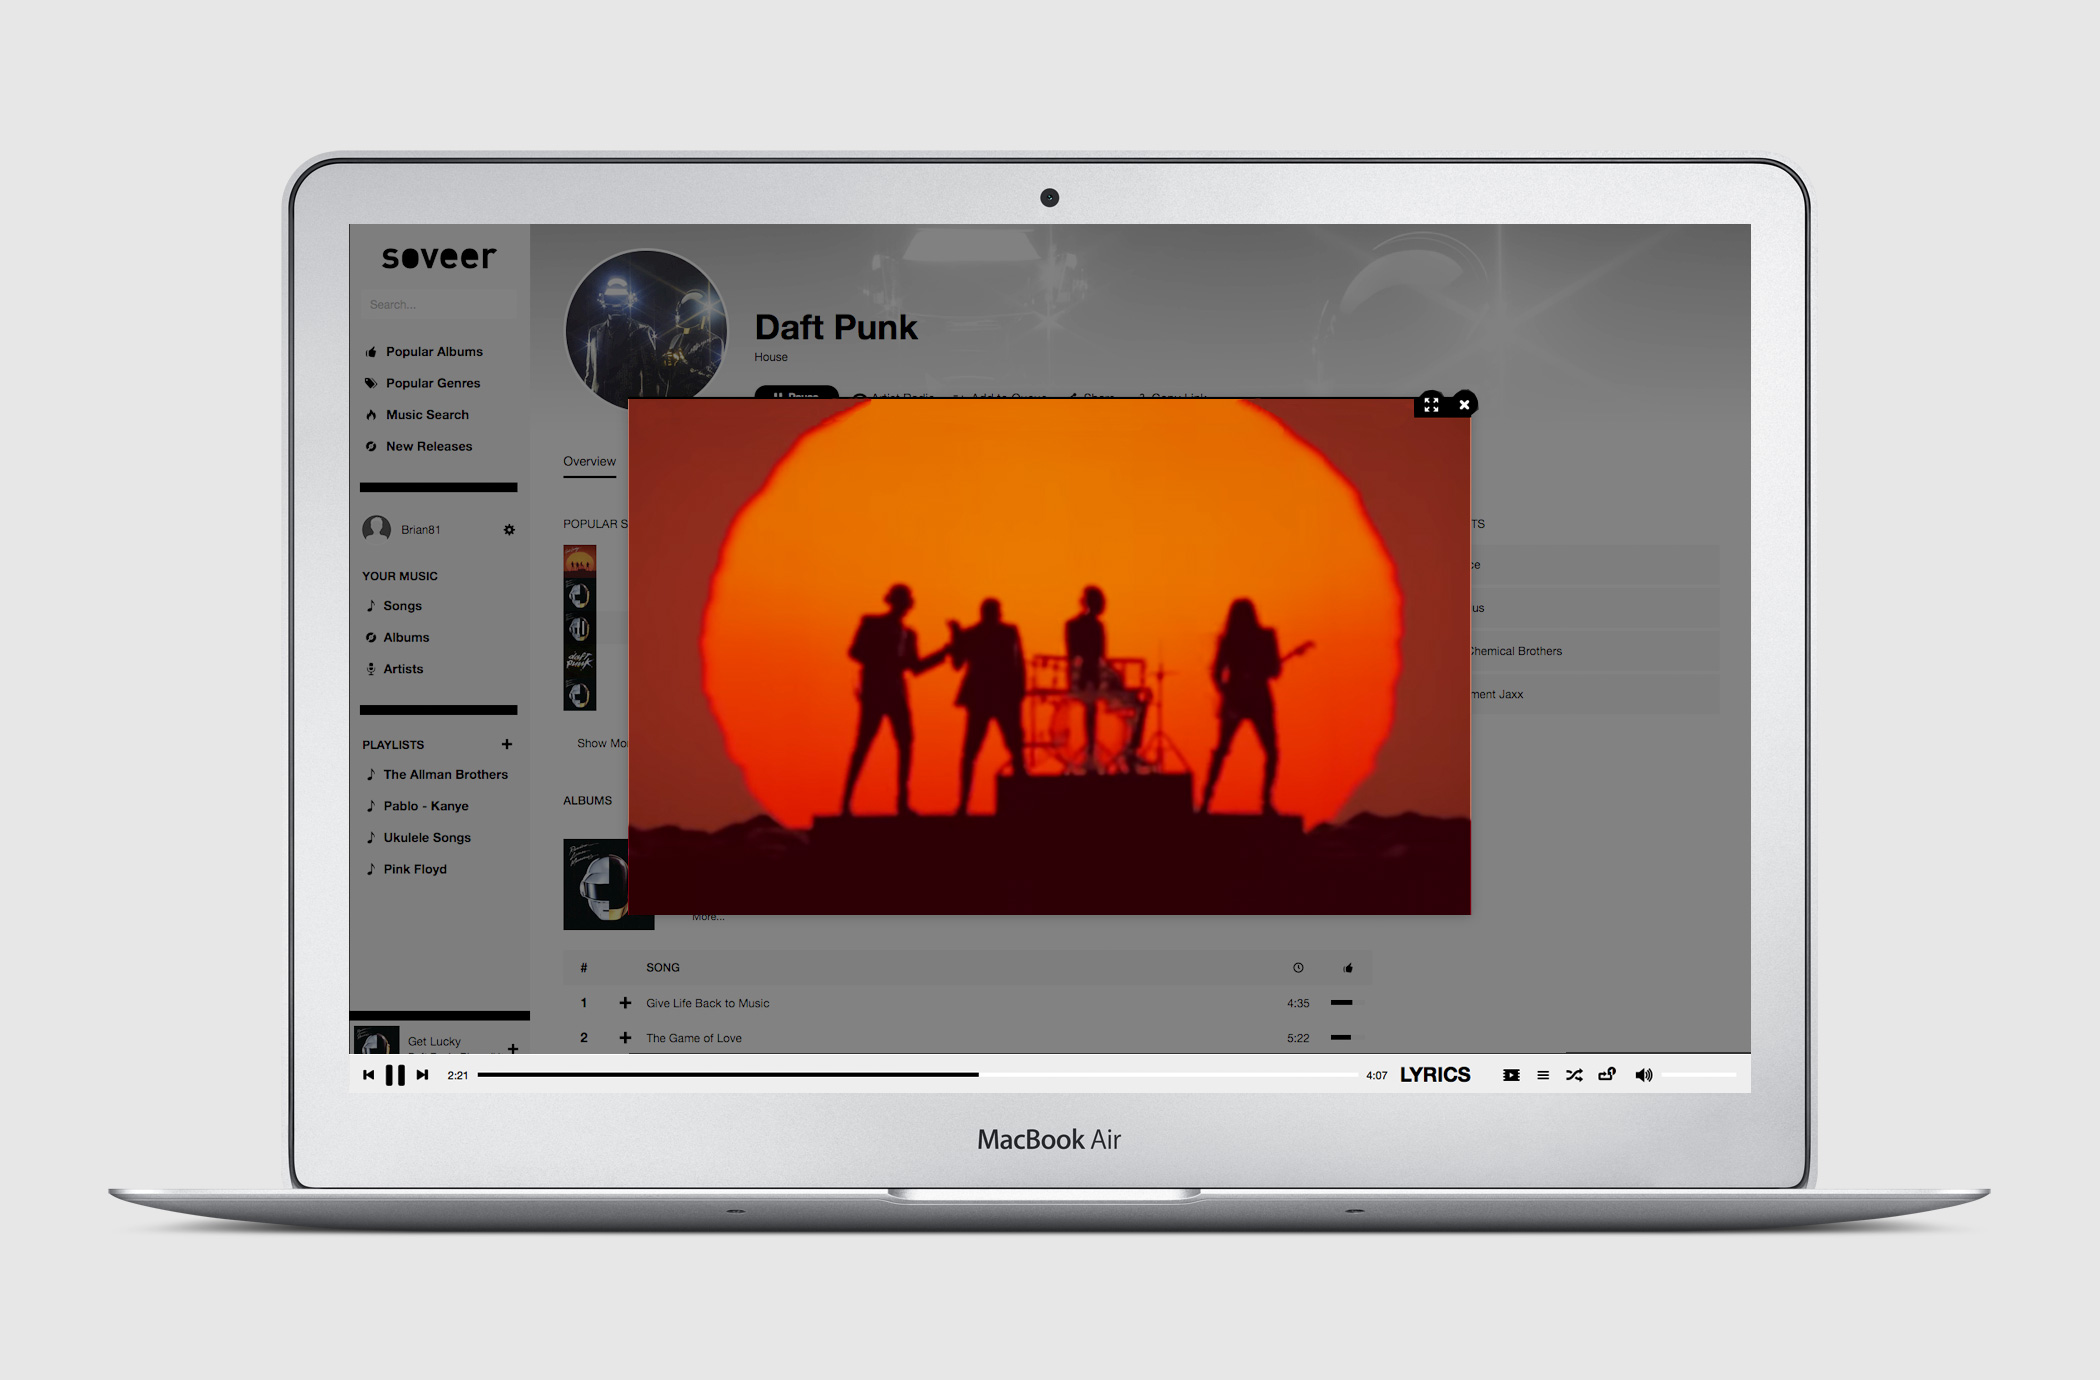Click the flame icon beside Music Search
The width and height of the screenshot is (2100, 1380).
pyautogui.click(x=371, y=415)
